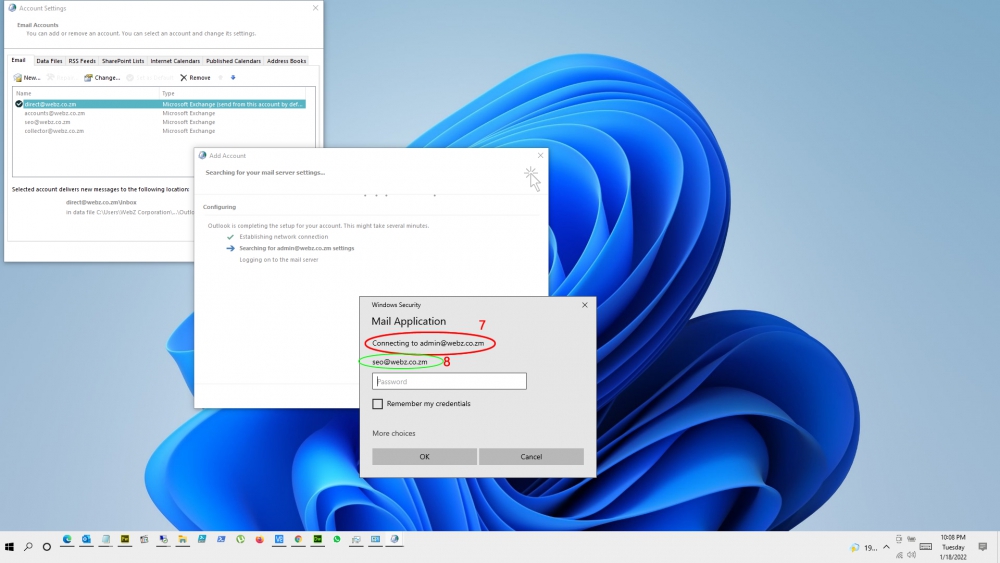Viewport: 1000px width, 563px height.
Task: Remove the selected email account
Action: [195, 77]
